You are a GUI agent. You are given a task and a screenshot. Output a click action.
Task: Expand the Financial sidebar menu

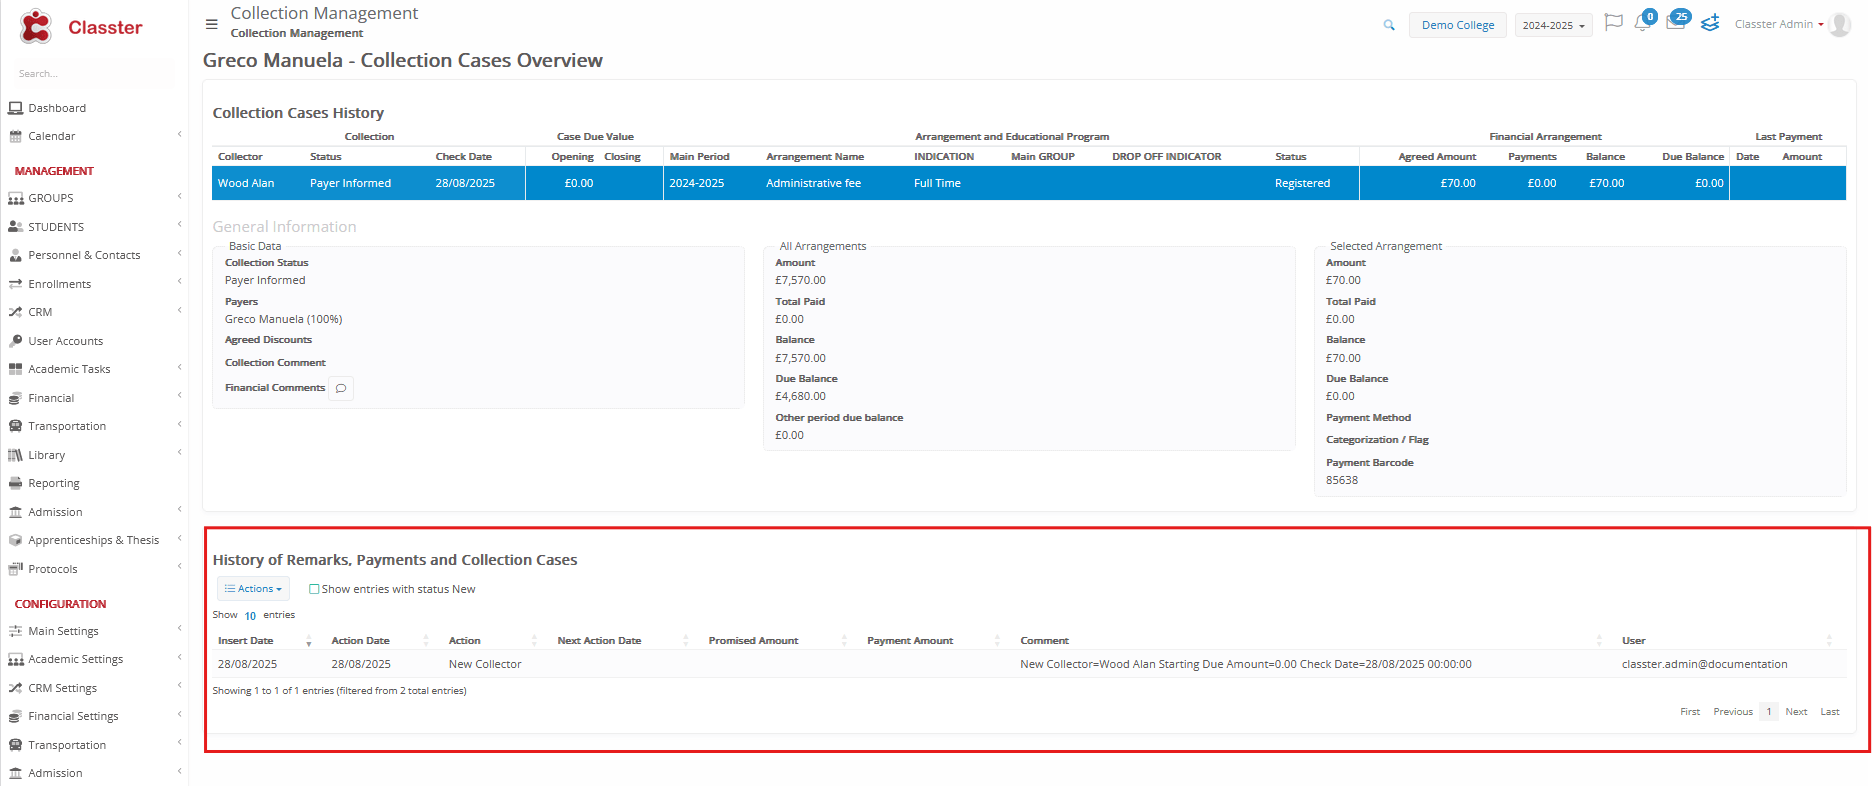pos(51,398)
